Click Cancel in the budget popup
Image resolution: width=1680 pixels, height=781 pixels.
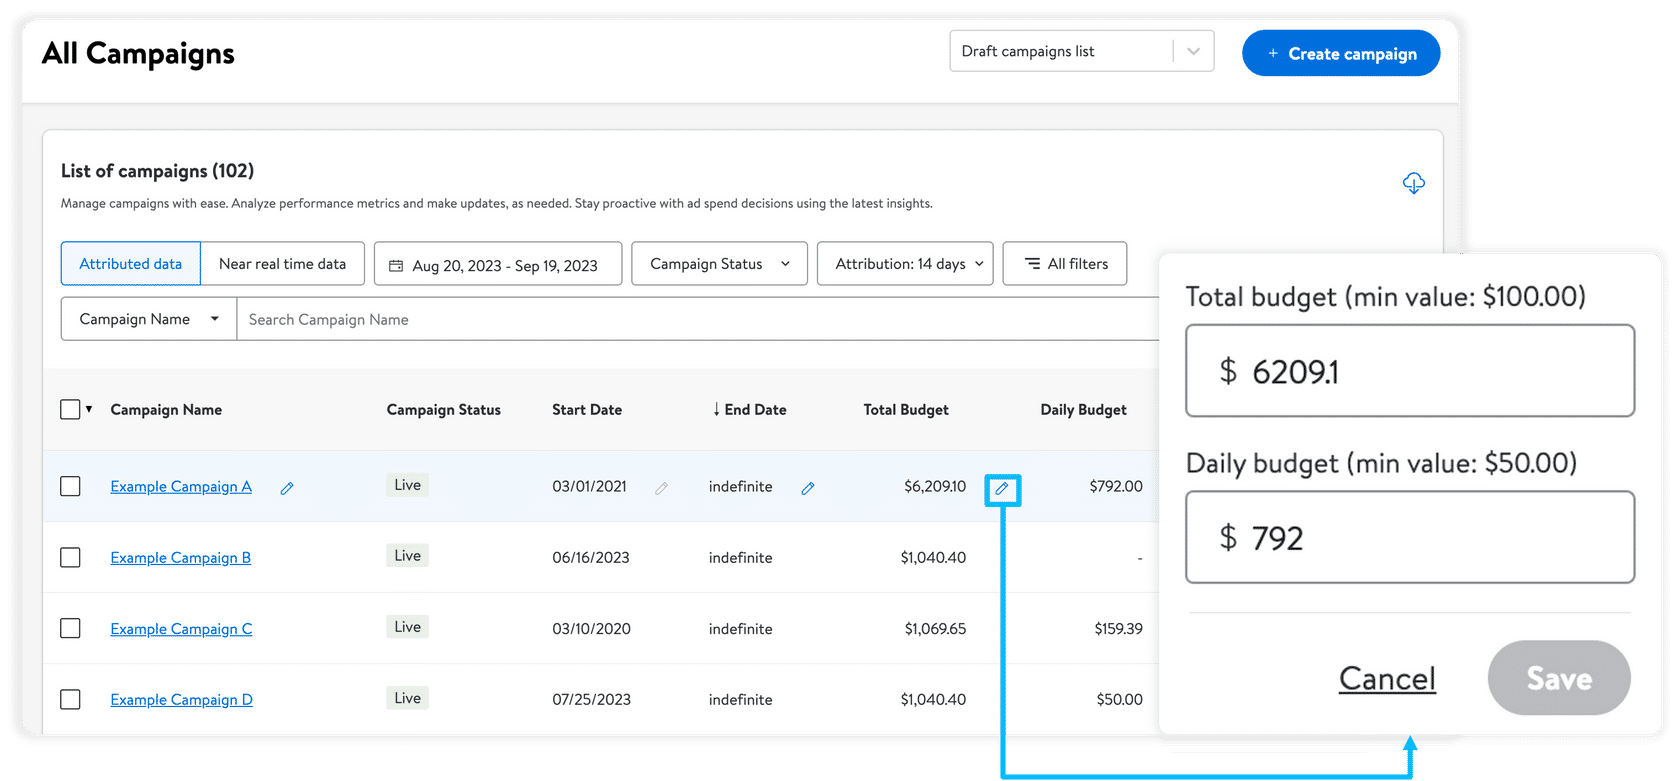tap(1387, 678)
